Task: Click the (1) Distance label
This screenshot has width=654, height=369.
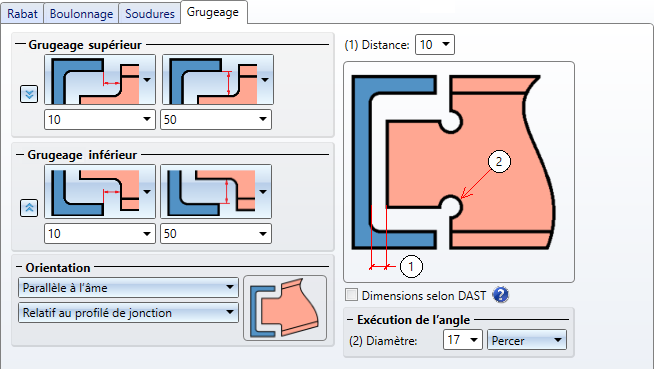Action: pos(377,45)
